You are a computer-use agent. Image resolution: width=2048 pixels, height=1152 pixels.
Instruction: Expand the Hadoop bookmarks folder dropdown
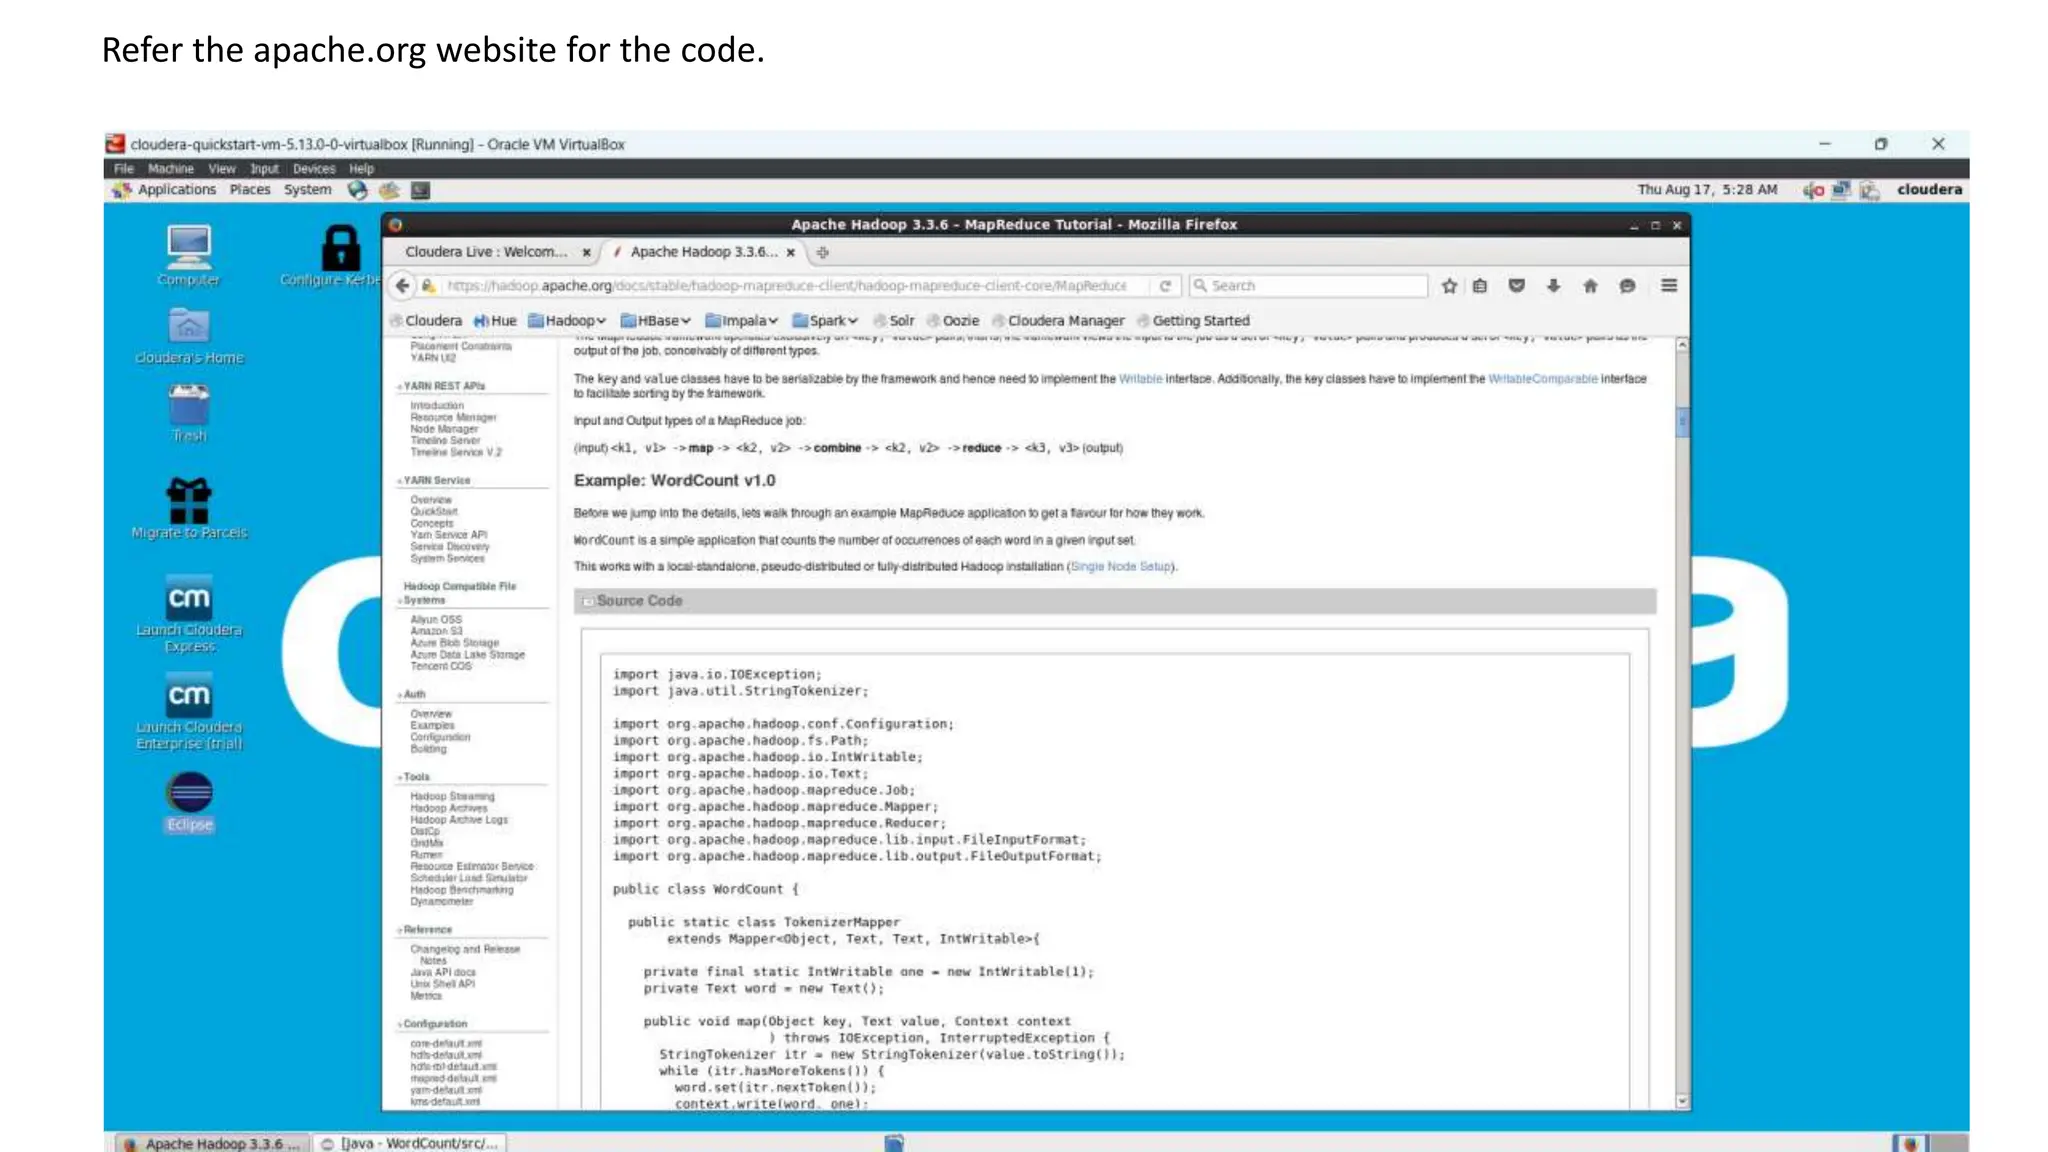click(x=567, y=321)
